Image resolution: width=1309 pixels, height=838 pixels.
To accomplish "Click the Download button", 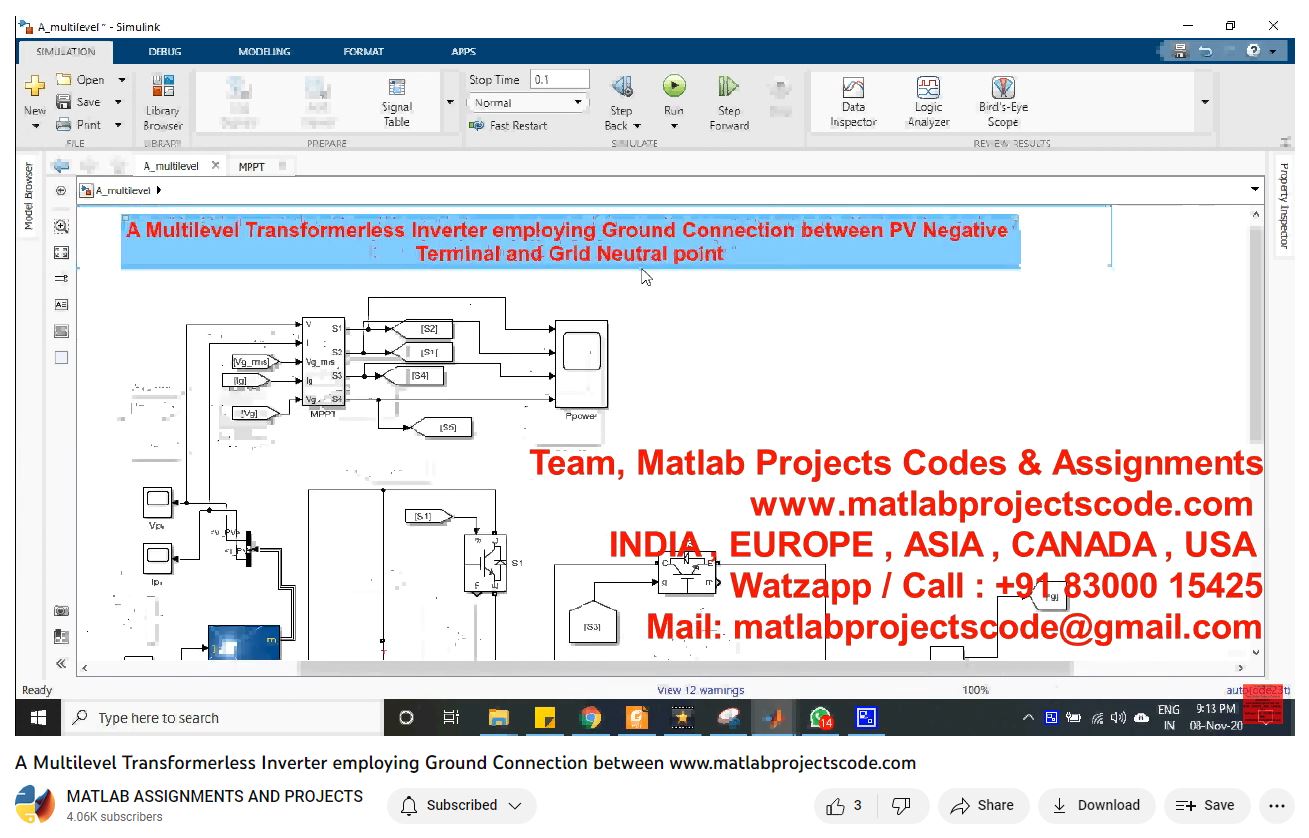I will point(1097,805).
